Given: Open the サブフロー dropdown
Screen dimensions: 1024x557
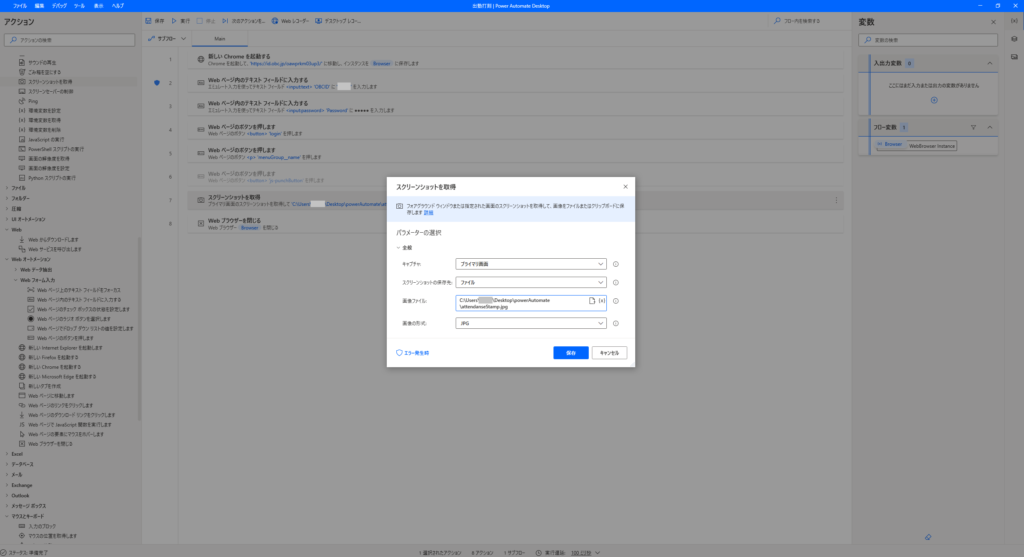Looking at the screenshot, I should (x=167, y=39).
